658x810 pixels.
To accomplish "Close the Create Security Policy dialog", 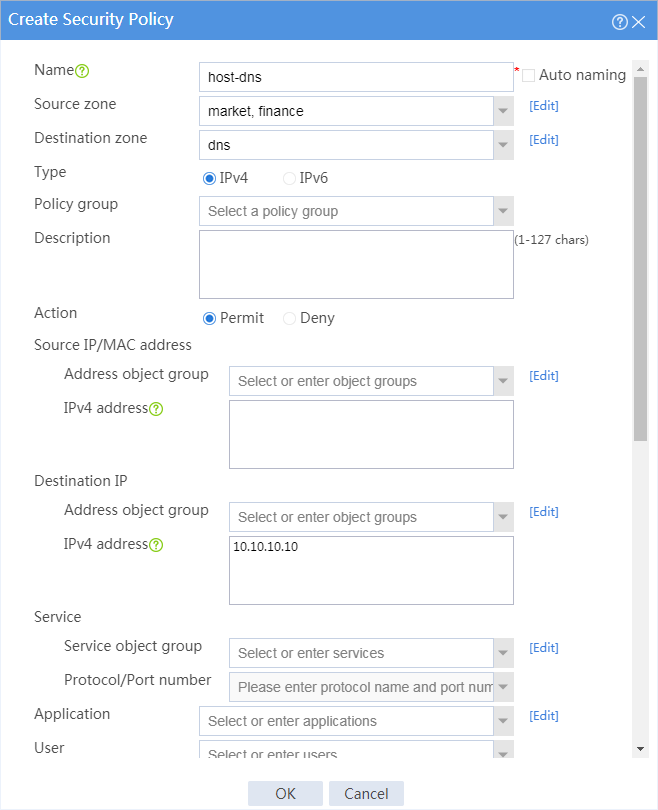I will pyautogui.click(x=638, y=22).
